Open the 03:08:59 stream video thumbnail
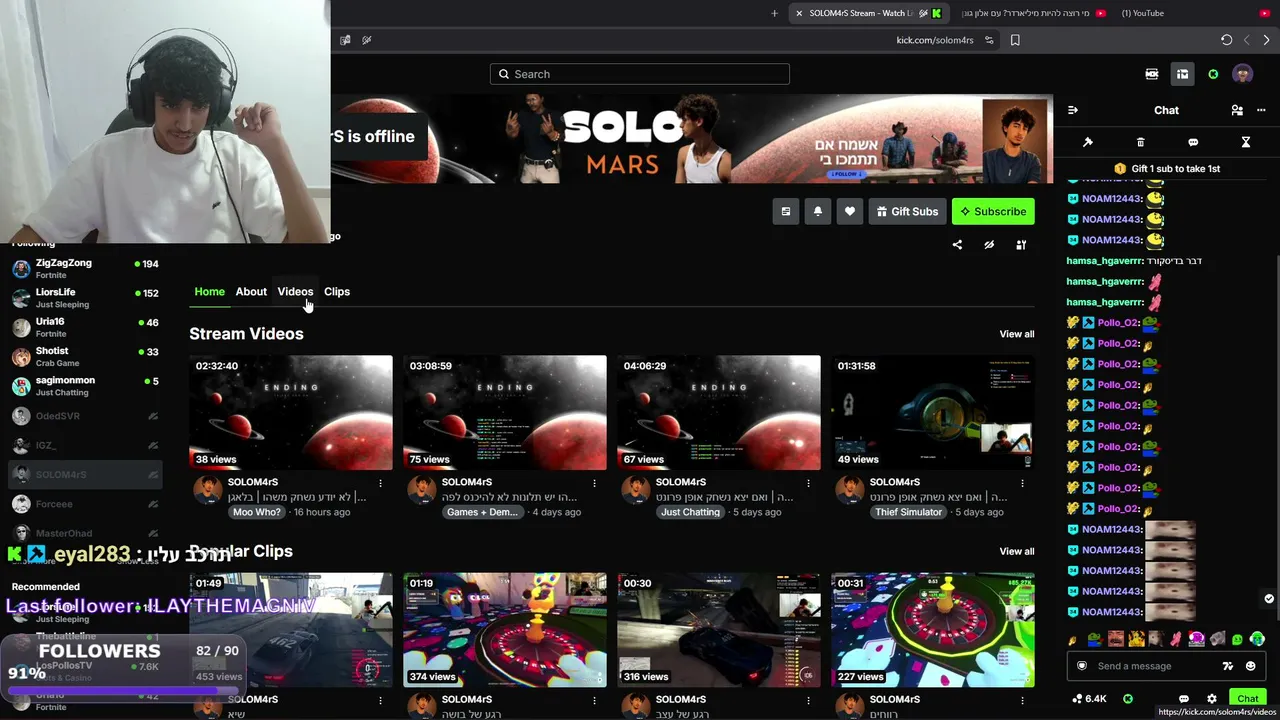The image size is (1280, 720). pyautogui.click(x=505, y=412)
